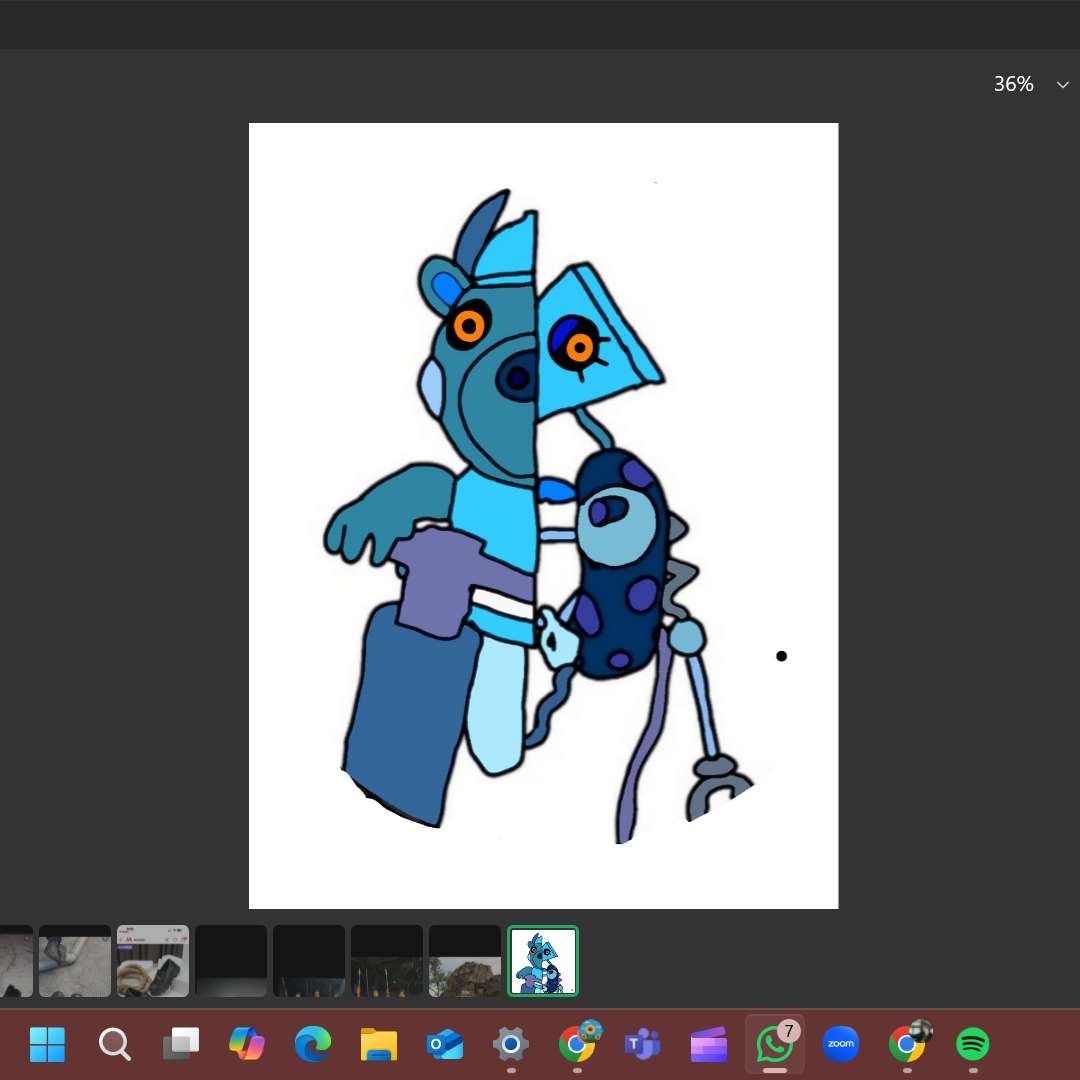The height and width of the screenshot is (1080, 1080).
Task: Open the first Chrome profile with flower badge
Action: click(577, 1045)
